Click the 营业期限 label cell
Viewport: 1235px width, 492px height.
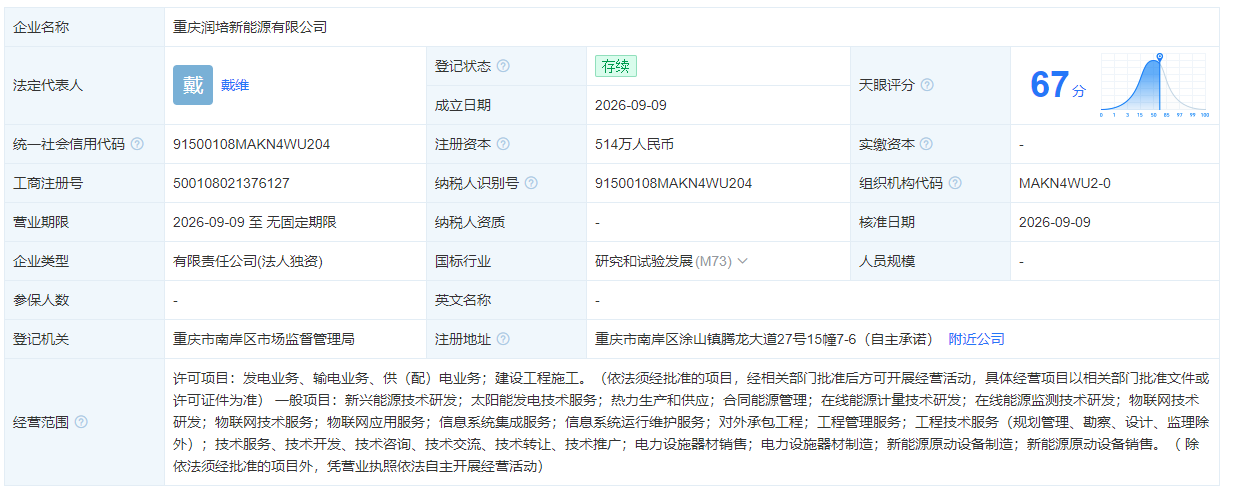[84, 222]
